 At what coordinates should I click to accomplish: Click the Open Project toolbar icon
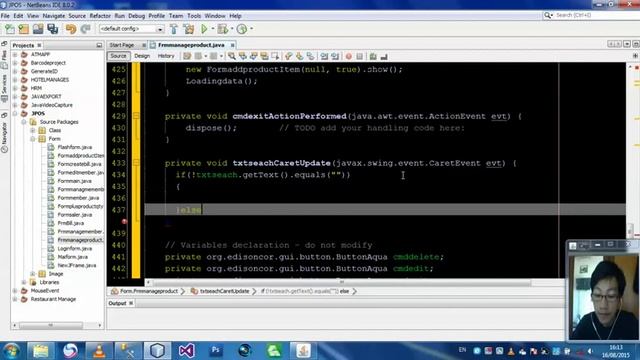click(x=38, y=29)
